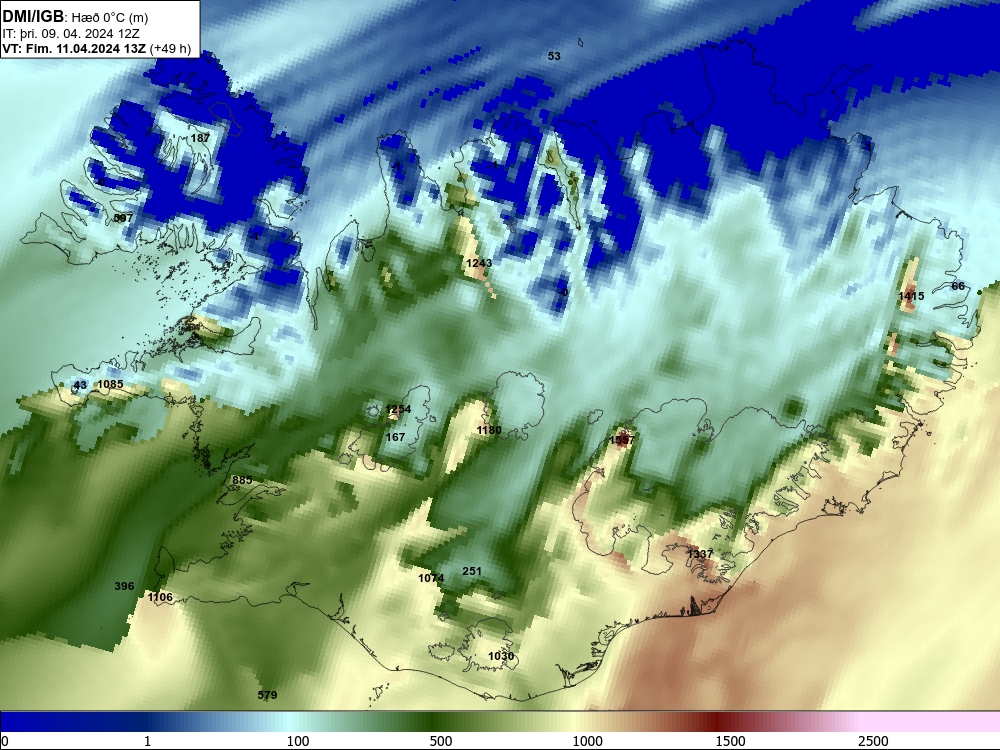
Task: Click the color scale label 1500
Action: click(730, 741)
